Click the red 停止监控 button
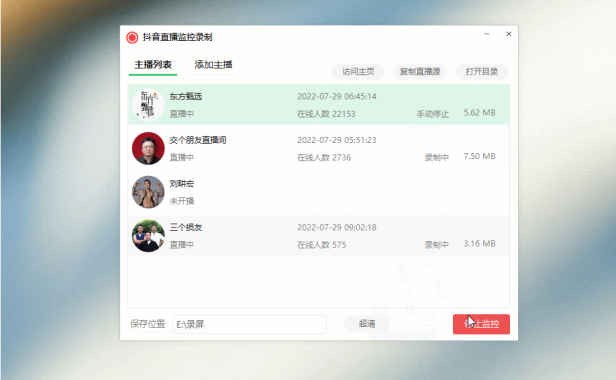The width and height of the screenshot is (616, 380). [481, 324]
